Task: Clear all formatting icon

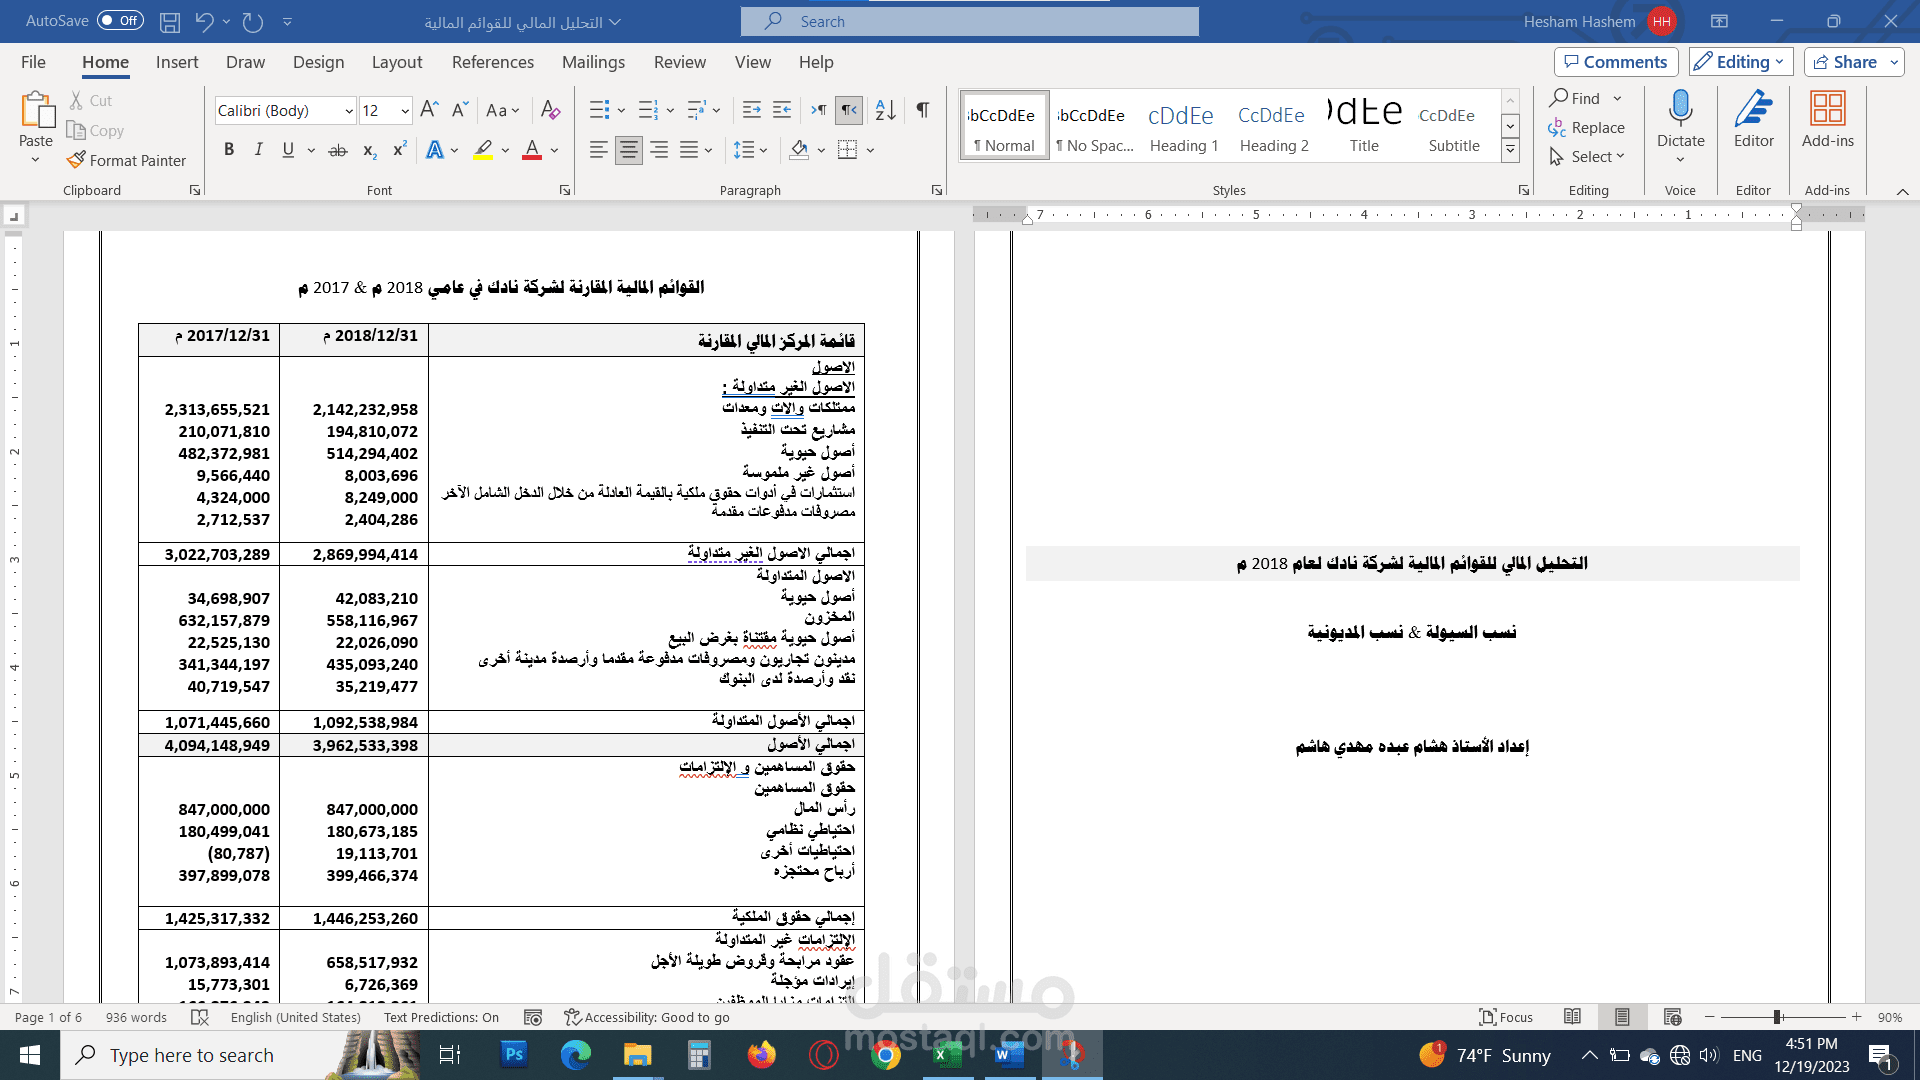Action: pyautogui.click(x=550, y=110)
